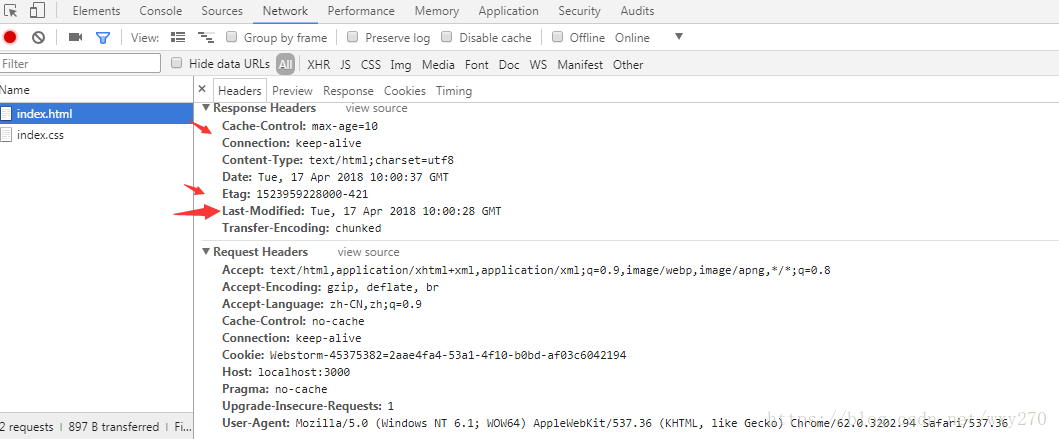Tick the Offline checkbox
Screen dimensions: 1059x439
click(557, 37)
